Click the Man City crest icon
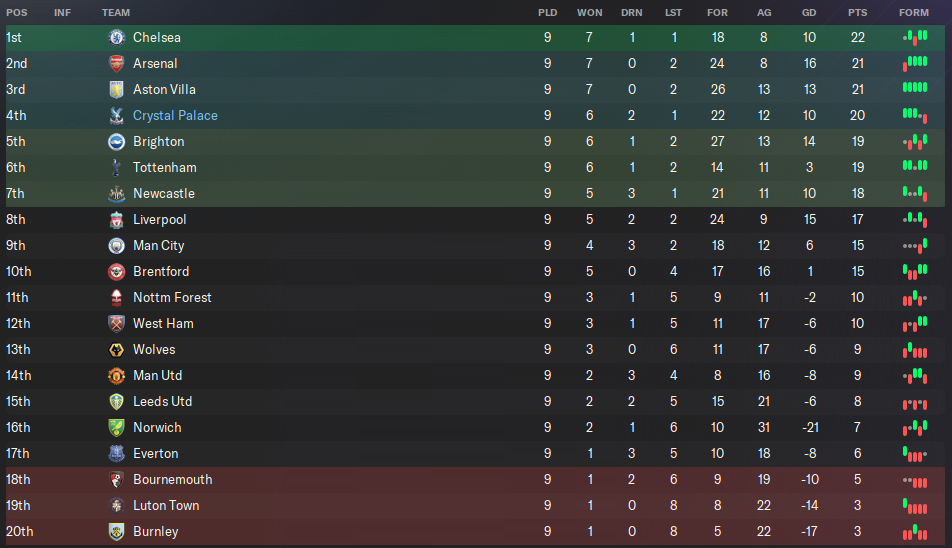 116,245
